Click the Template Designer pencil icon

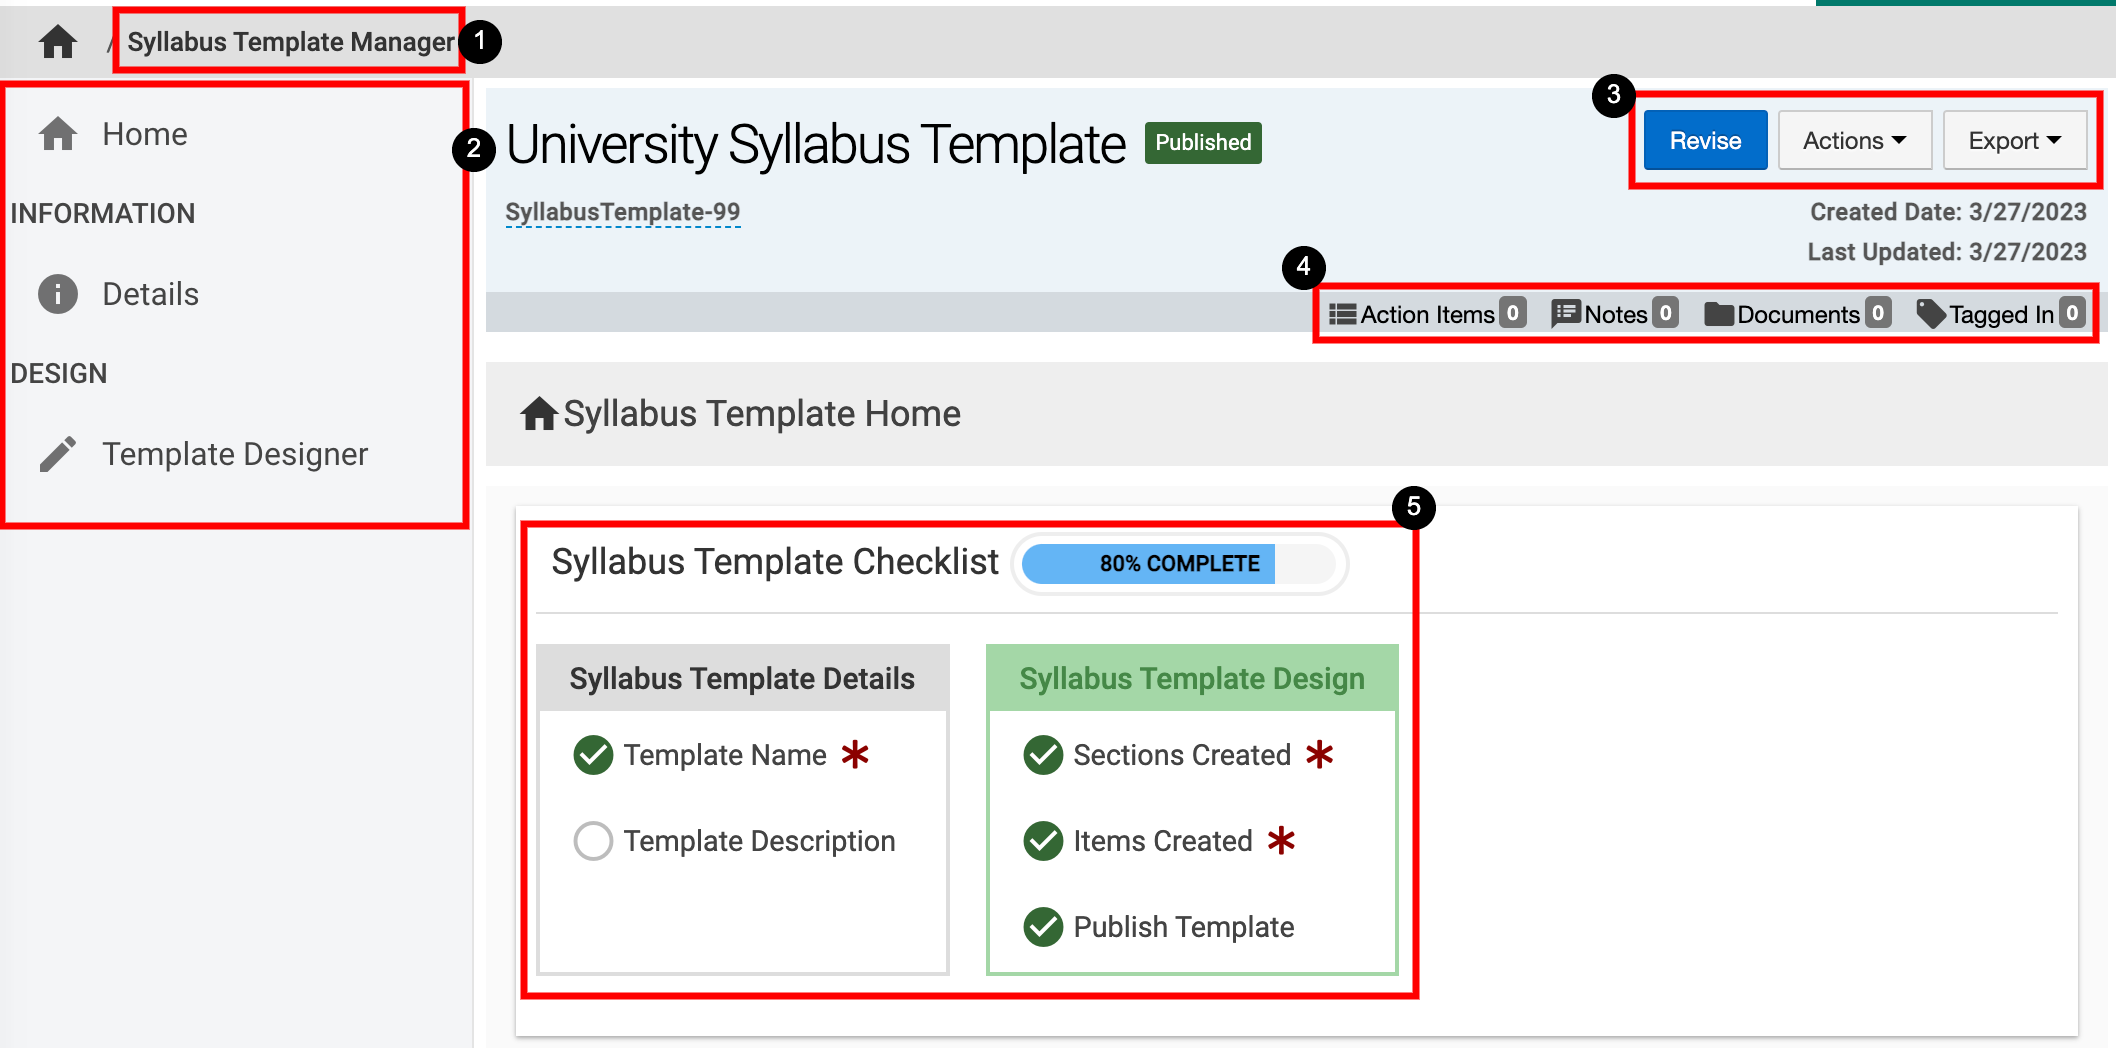tap(58, 454)
